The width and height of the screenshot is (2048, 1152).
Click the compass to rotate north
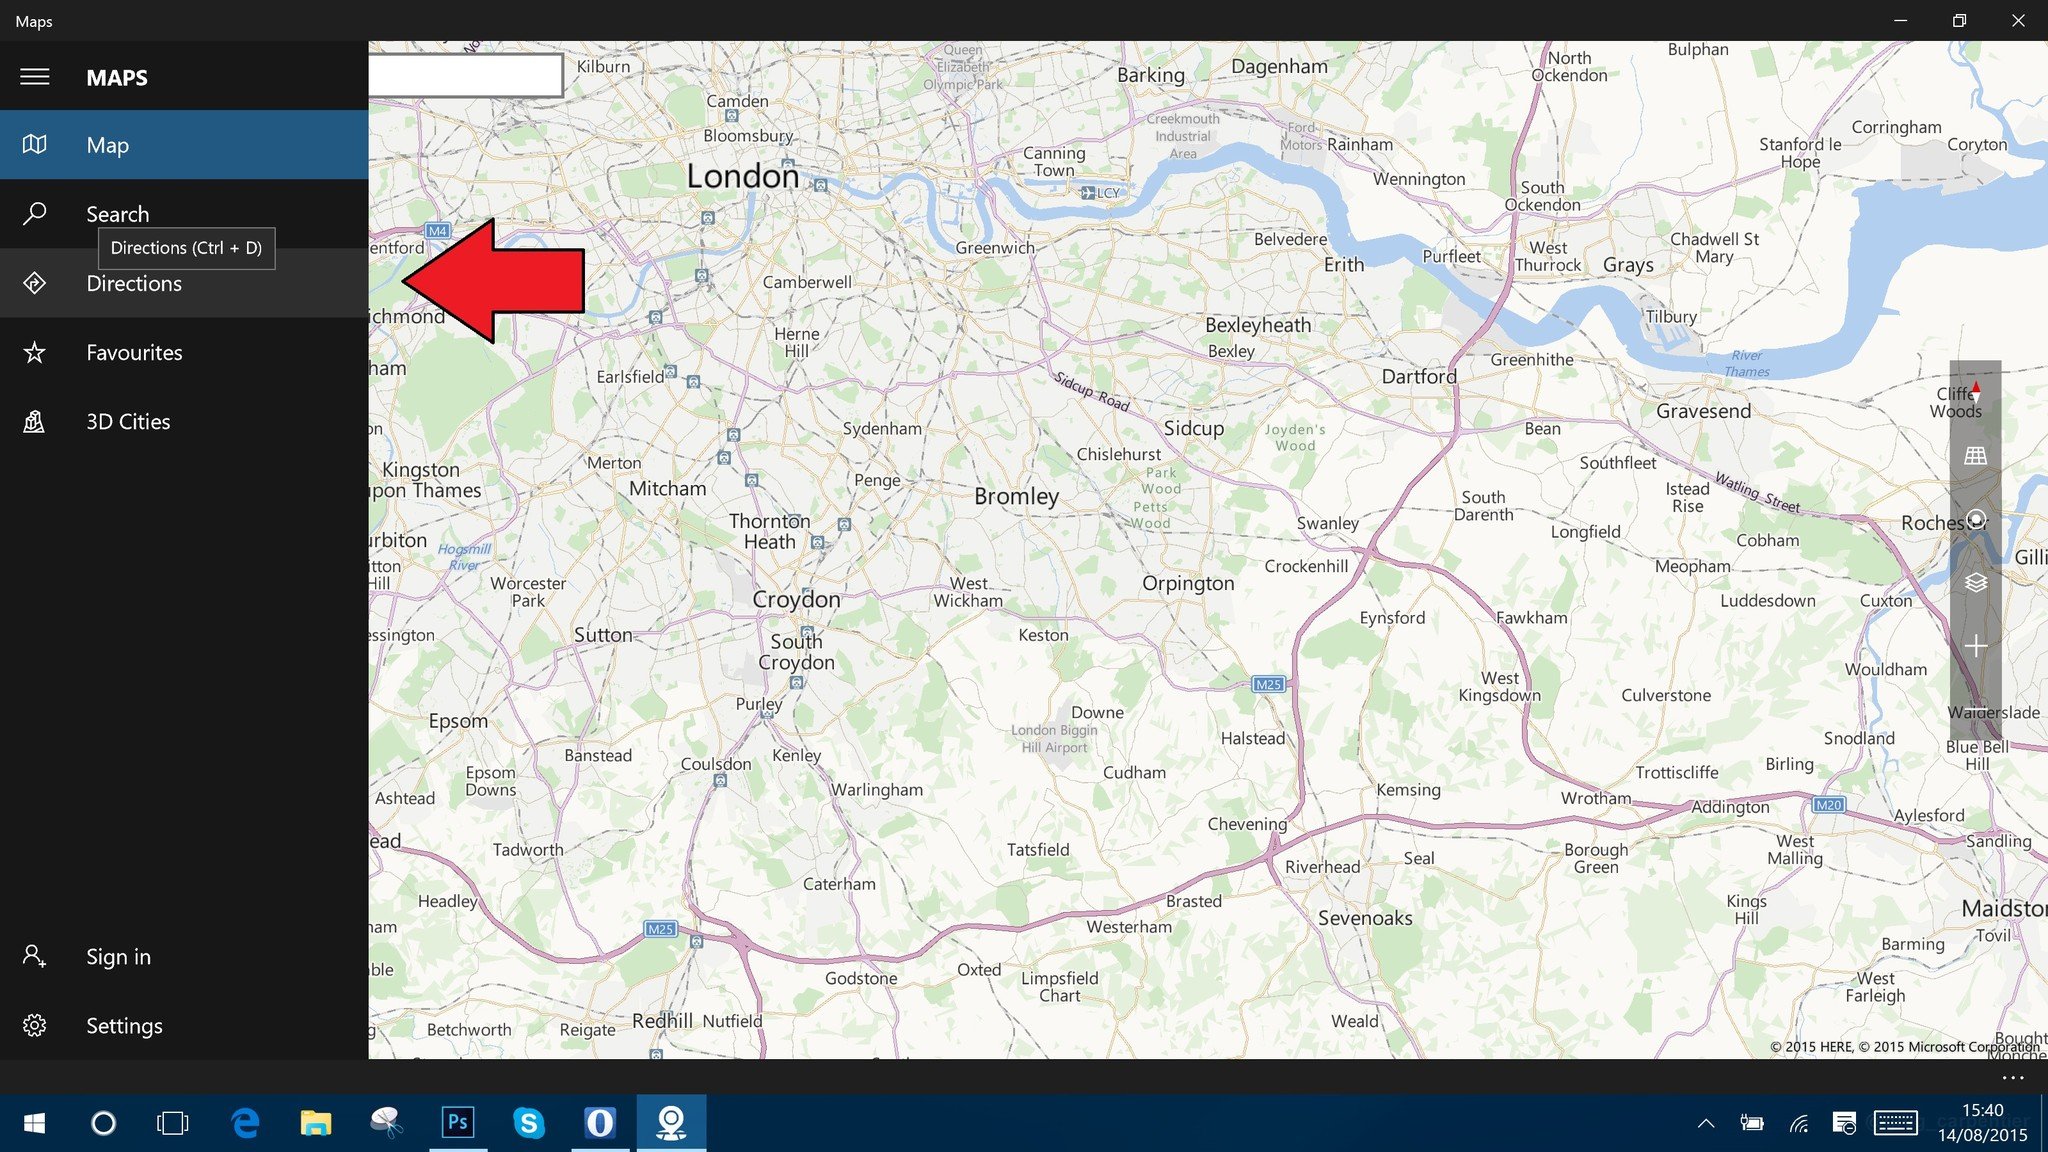coord(1975,392)
